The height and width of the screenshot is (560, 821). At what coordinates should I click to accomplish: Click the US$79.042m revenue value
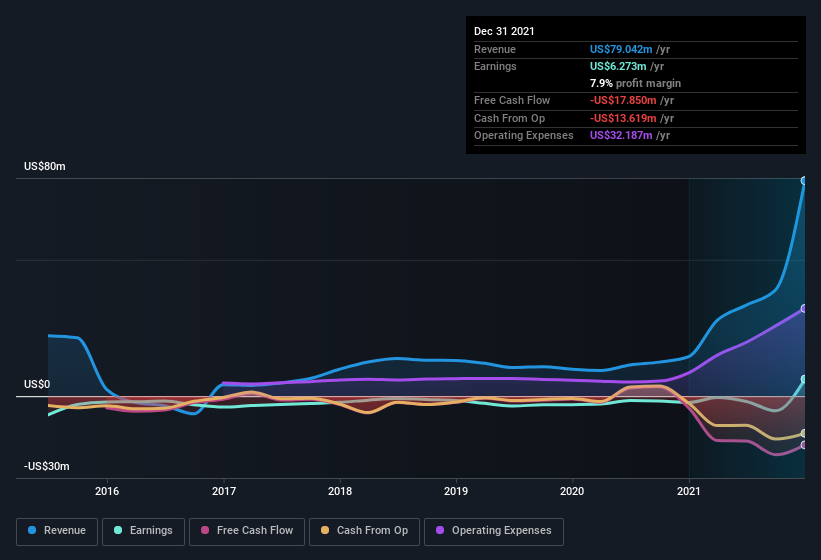tap(621, 49)
